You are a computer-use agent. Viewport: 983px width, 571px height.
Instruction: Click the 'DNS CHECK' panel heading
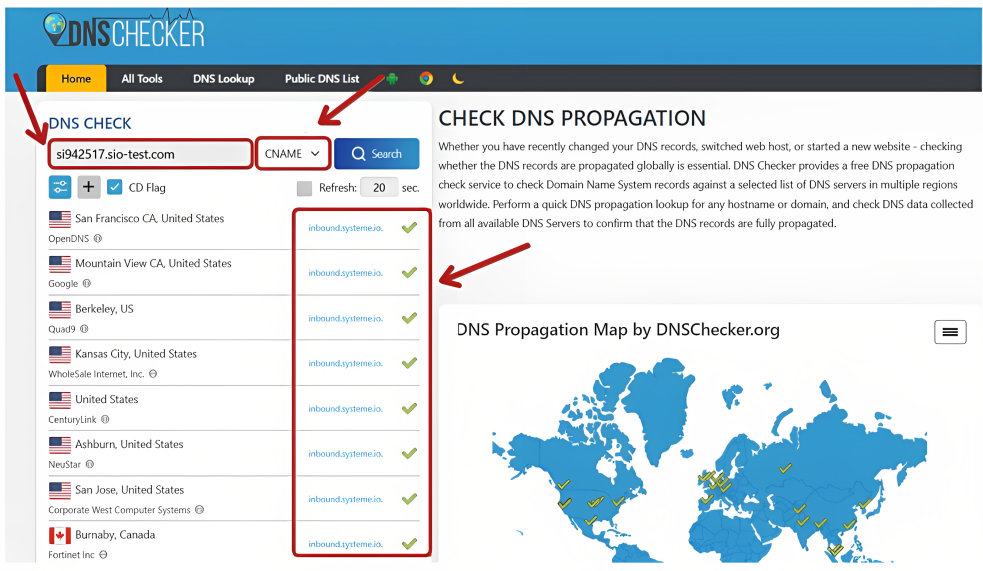[x=90, y=123]
